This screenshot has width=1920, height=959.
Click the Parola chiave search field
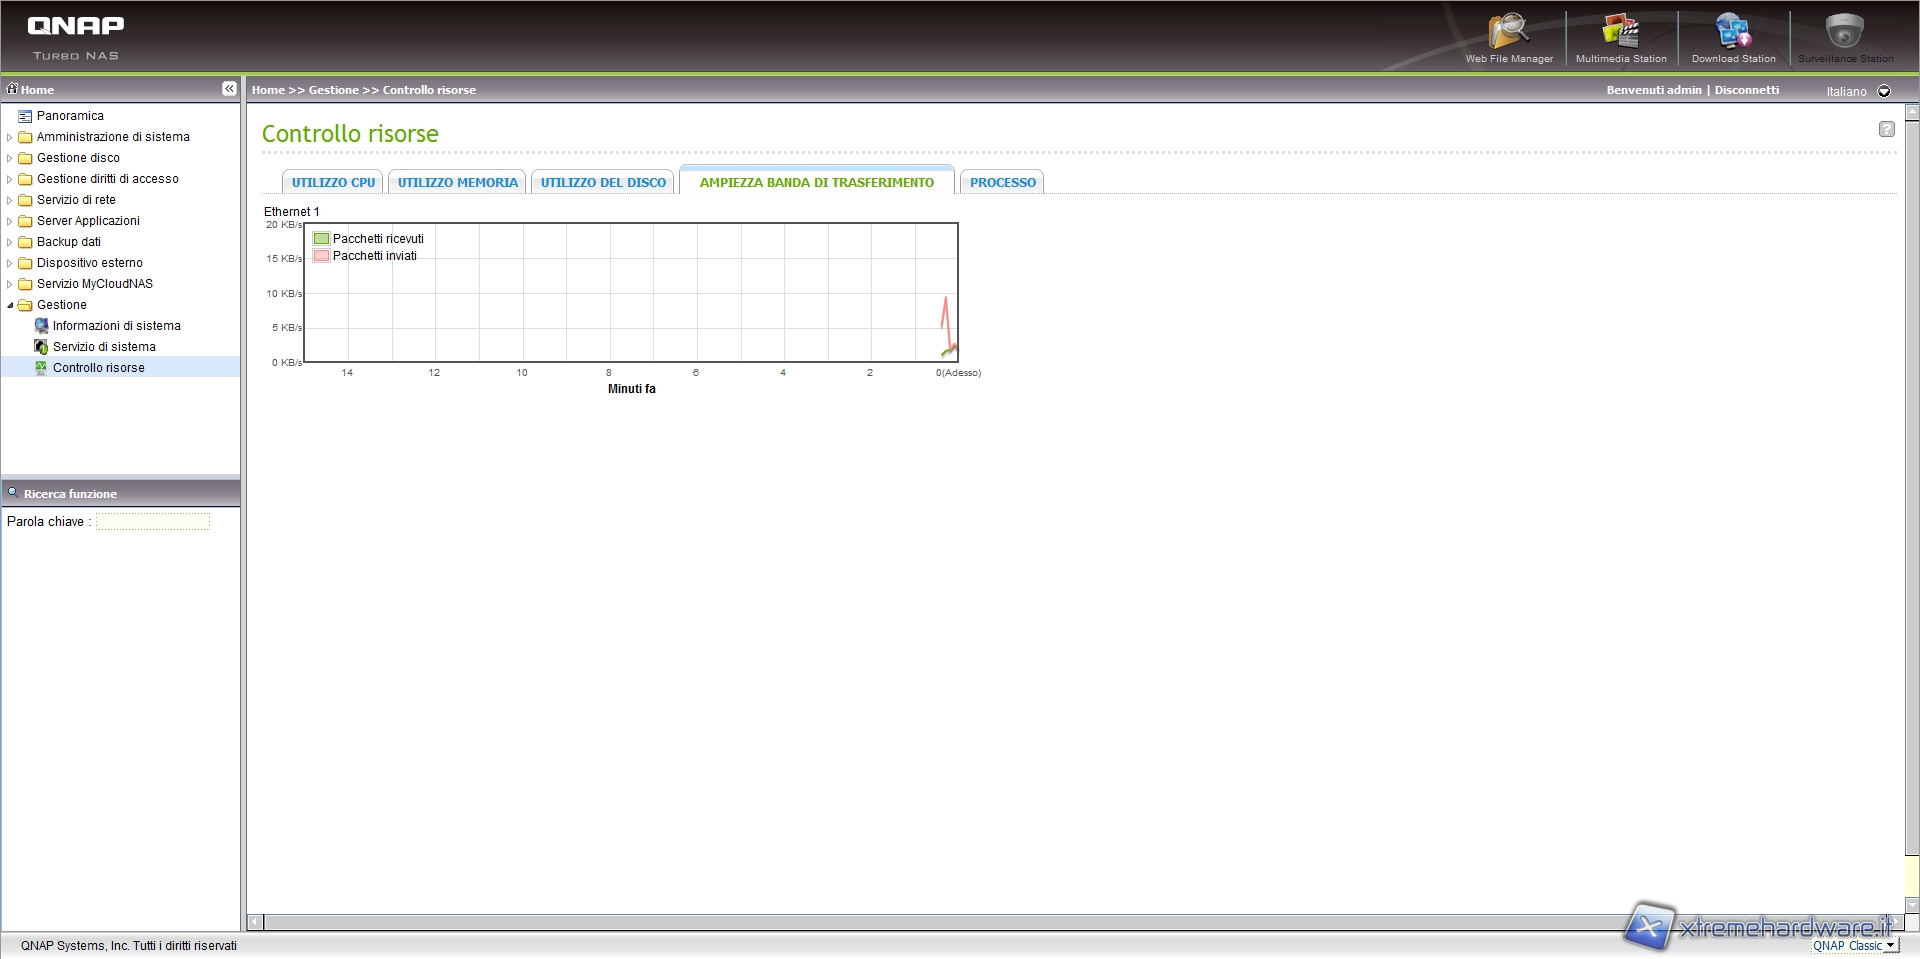click(153, 522)
